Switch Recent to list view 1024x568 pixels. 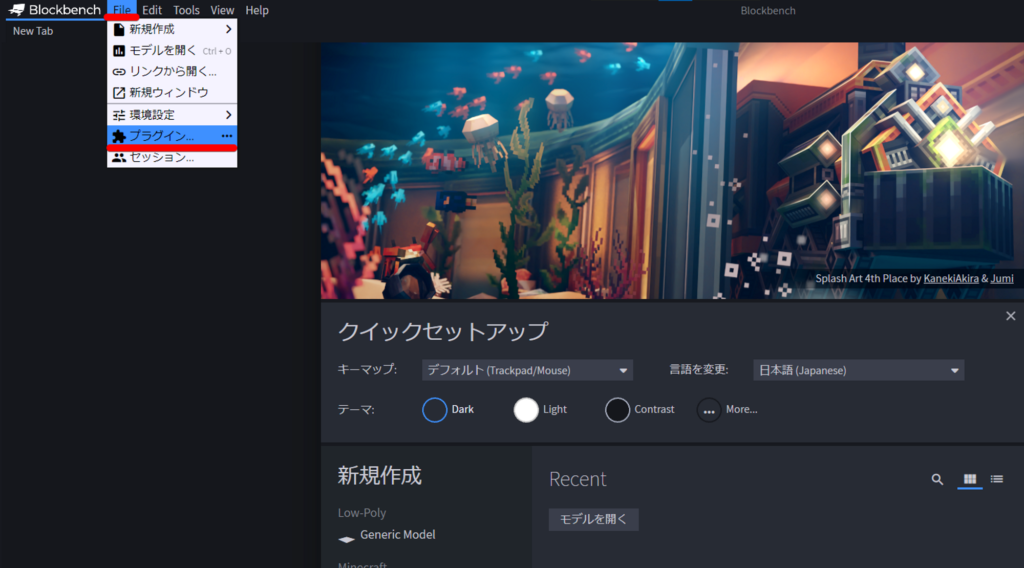click(x=997, y=479)
